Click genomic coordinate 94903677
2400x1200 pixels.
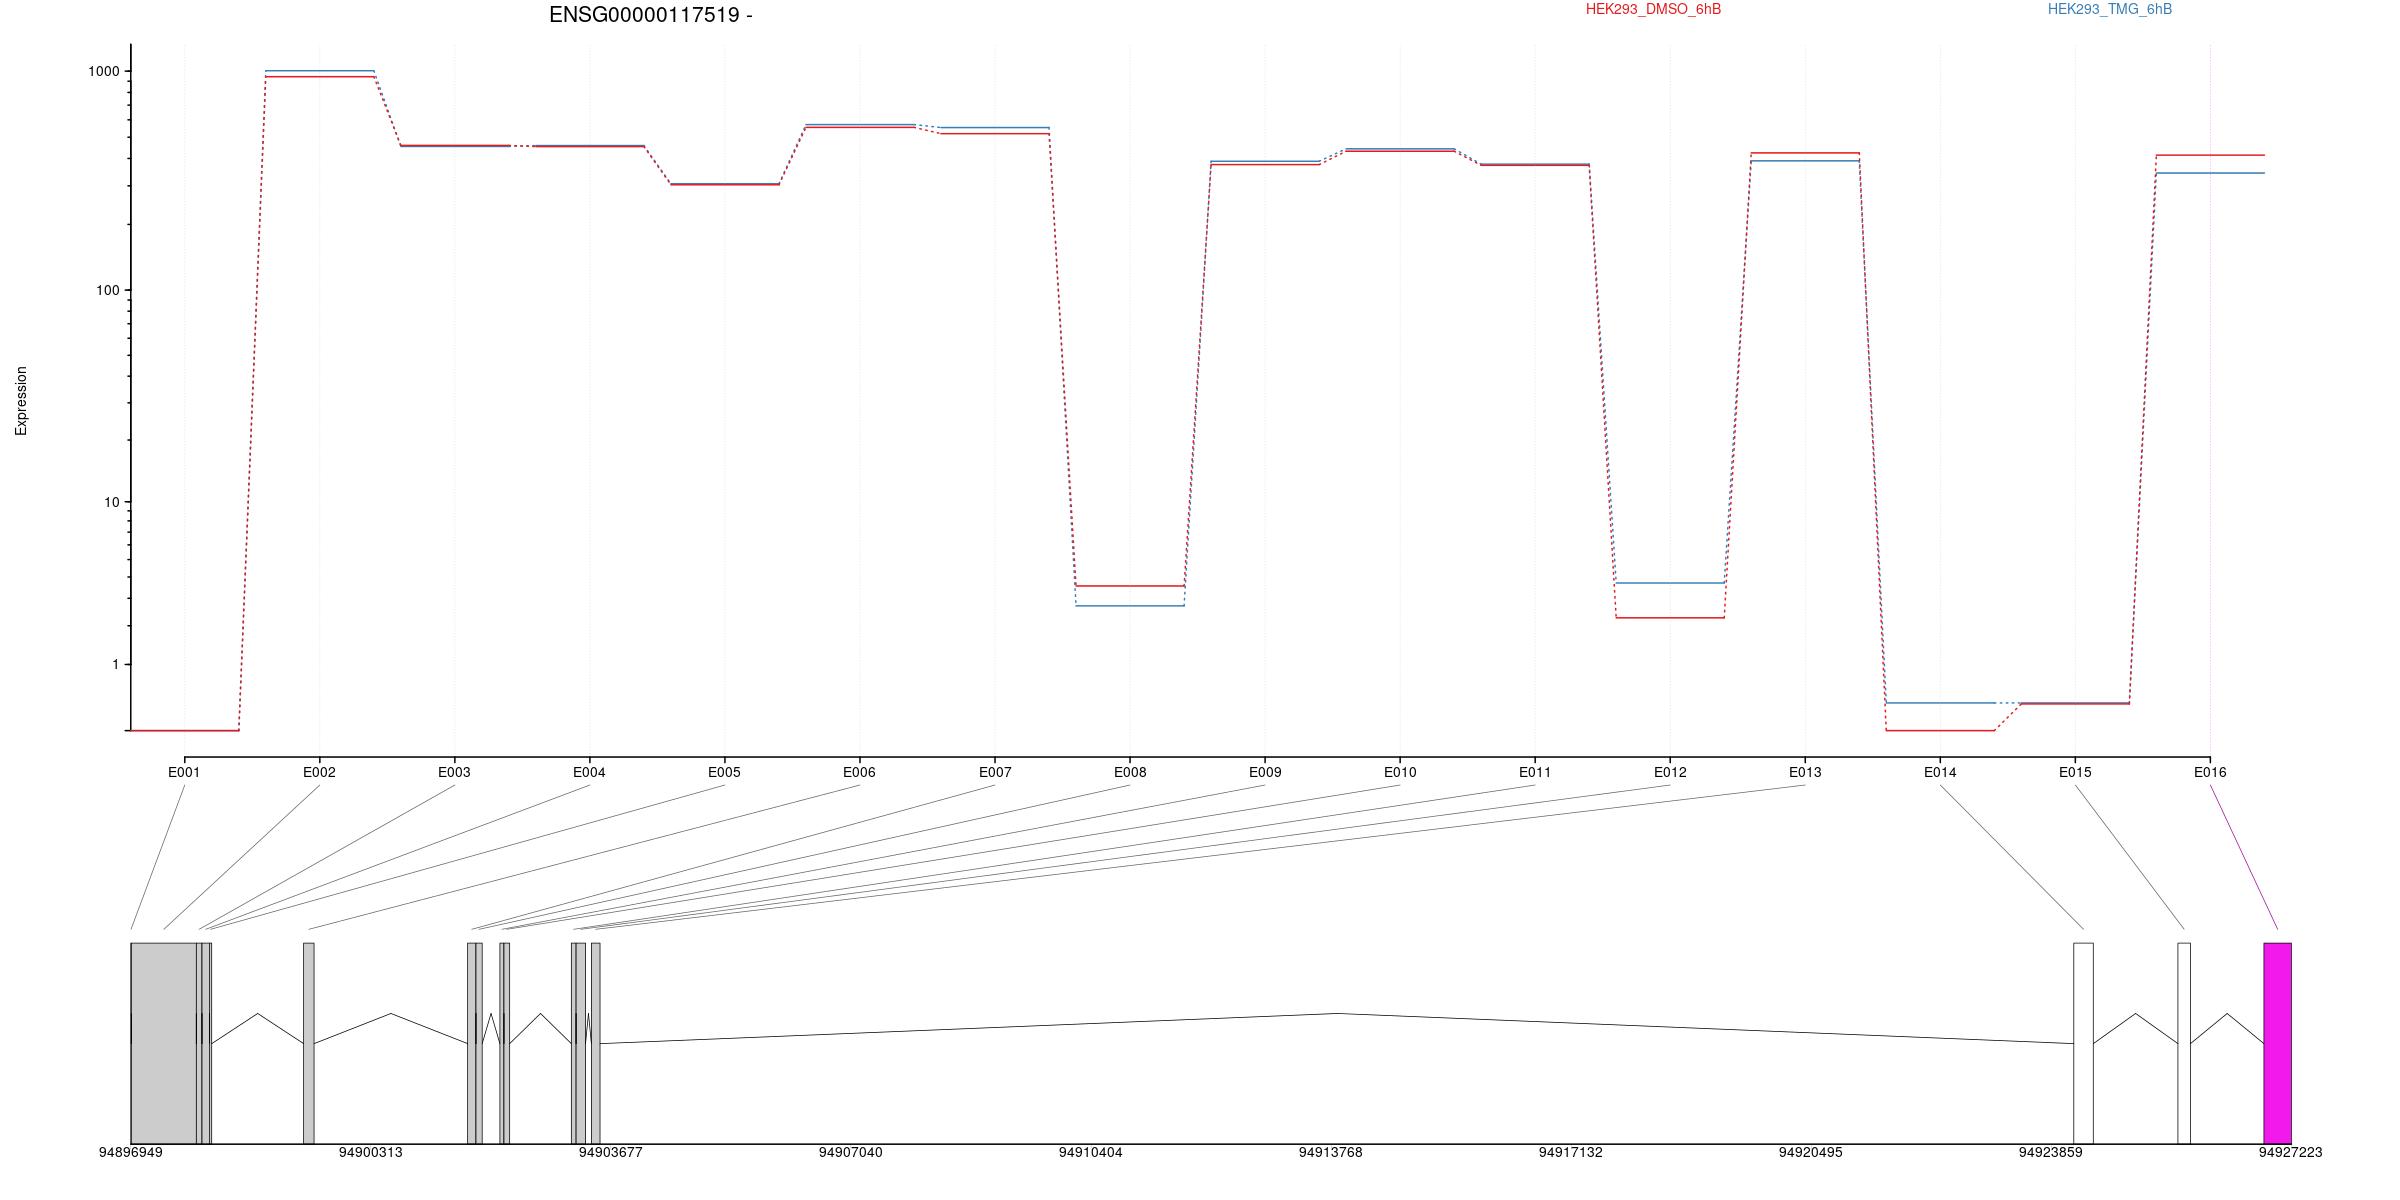[610, 1153]
